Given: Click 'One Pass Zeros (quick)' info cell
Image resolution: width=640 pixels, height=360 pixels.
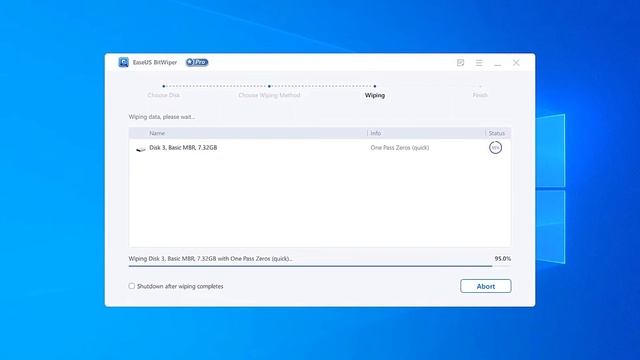Looking at the screenshot, I should click(x=400, y=148).
